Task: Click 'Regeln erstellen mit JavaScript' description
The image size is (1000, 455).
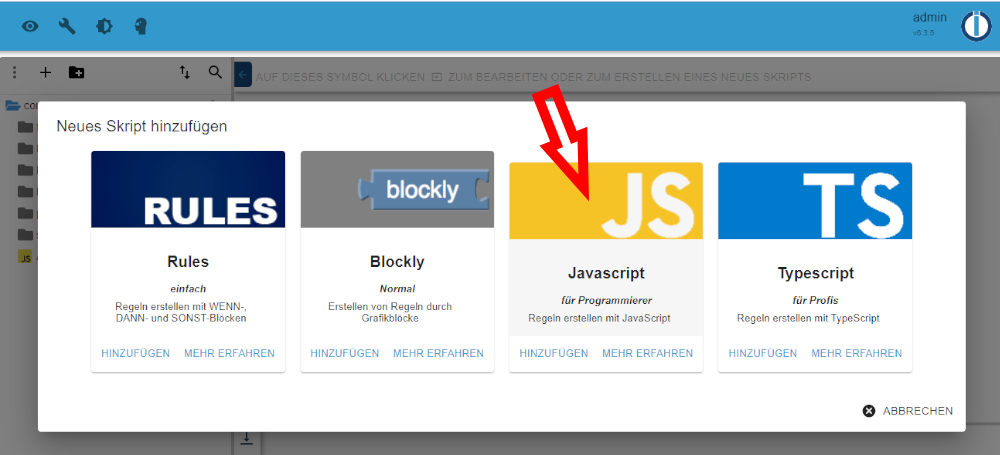Action: pyautogui.click(x=599, y=318)
